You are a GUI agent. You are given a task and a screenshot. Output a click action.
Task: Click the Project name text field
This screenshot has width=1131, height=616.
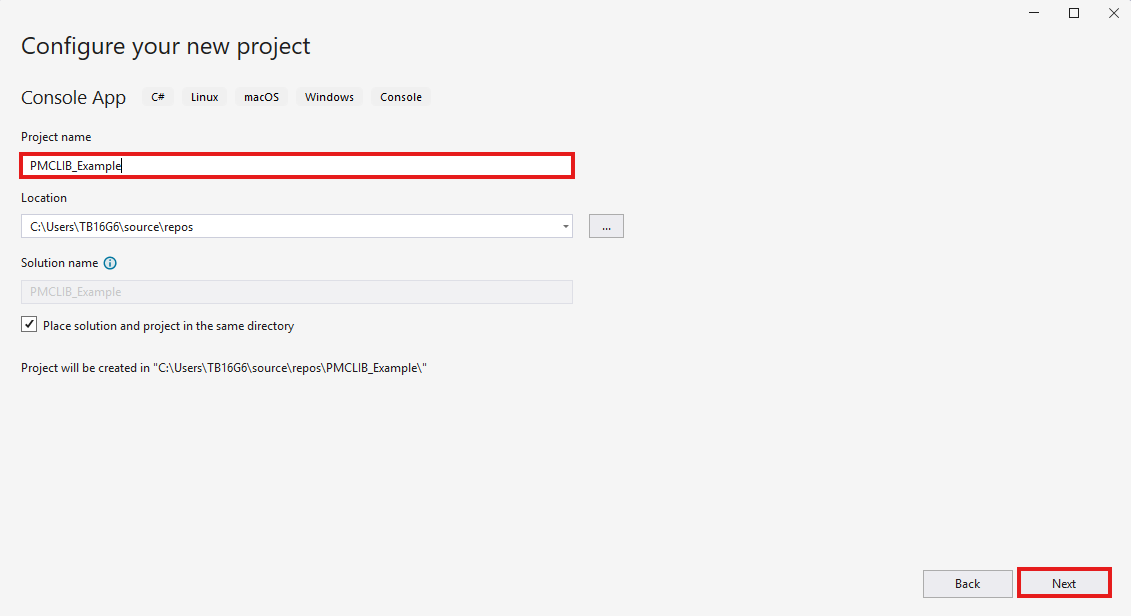[296, 166]
